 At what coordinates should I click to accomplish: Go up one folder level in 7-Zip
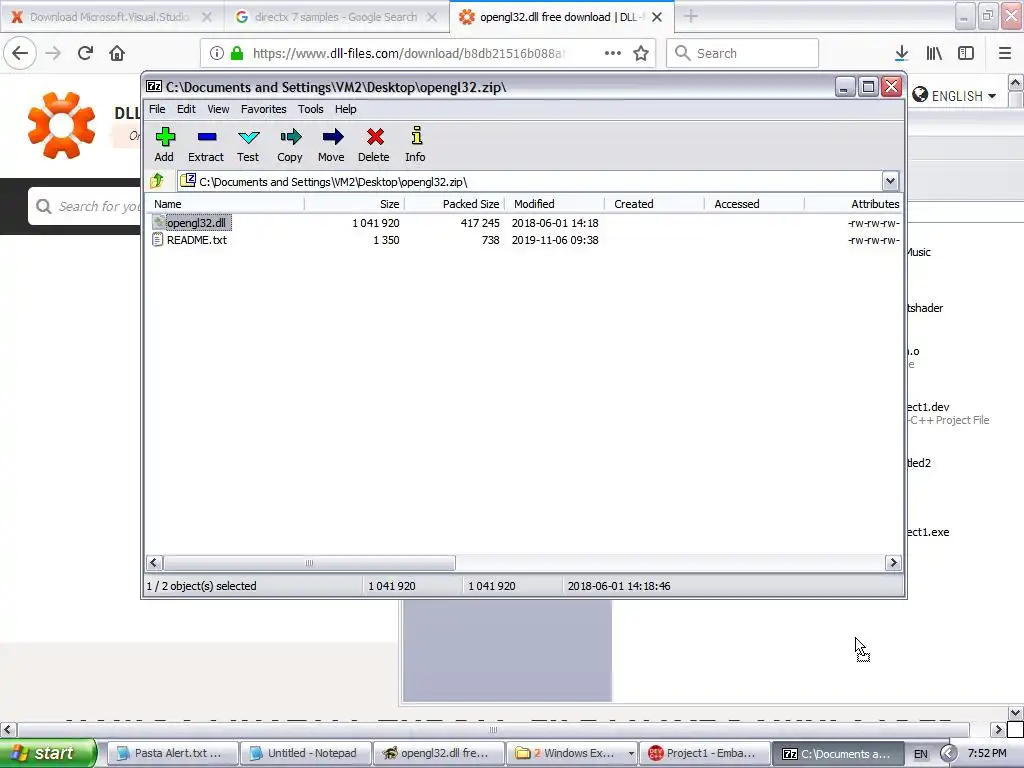coord(157,181)
